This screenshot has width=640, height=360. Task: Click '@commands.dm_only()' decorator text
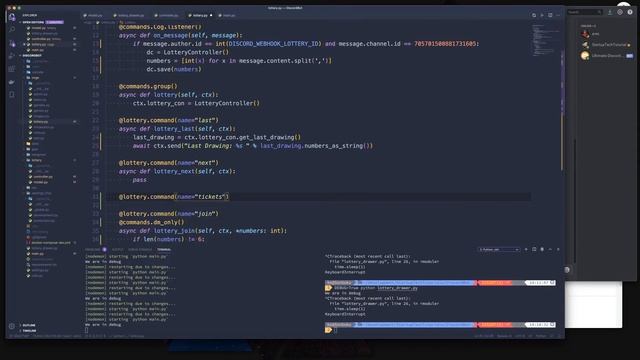coord(151,222)
